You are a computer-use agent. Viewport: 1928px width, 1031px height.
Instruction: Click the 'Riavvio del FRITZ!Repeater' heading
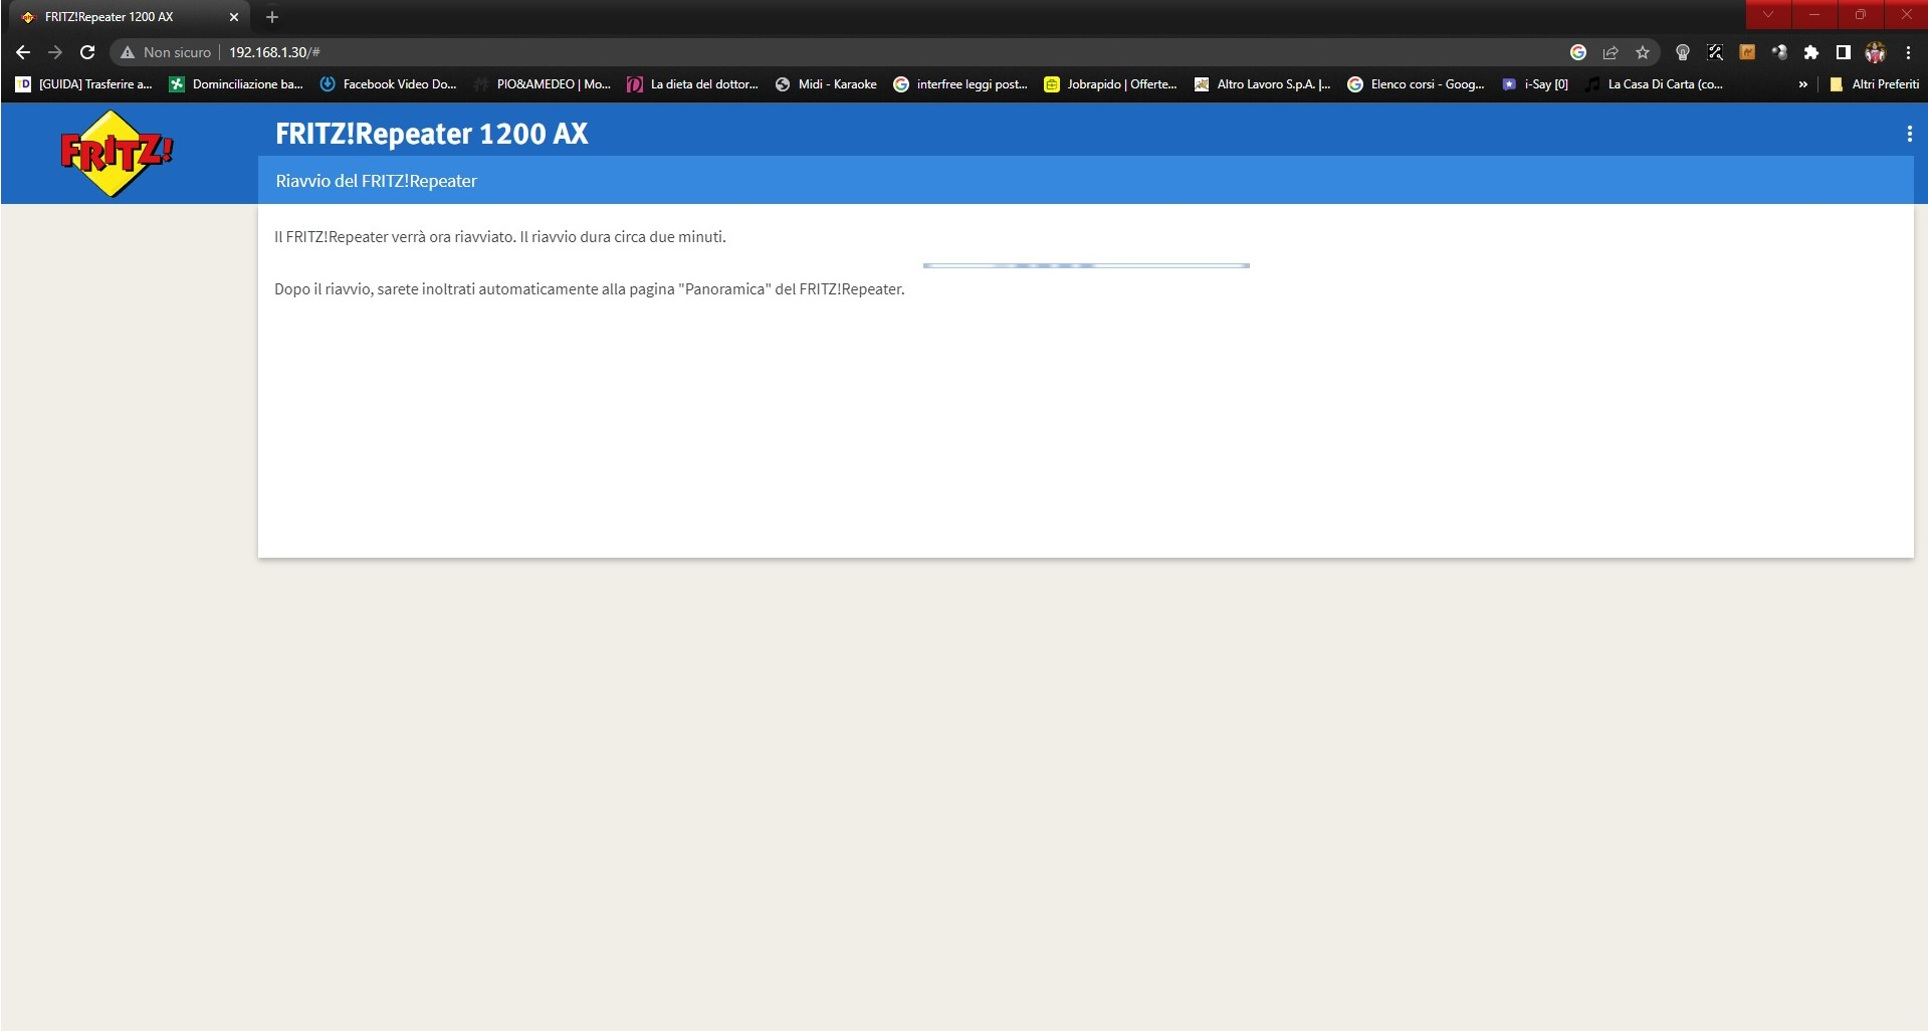click(x=376, y=181)
